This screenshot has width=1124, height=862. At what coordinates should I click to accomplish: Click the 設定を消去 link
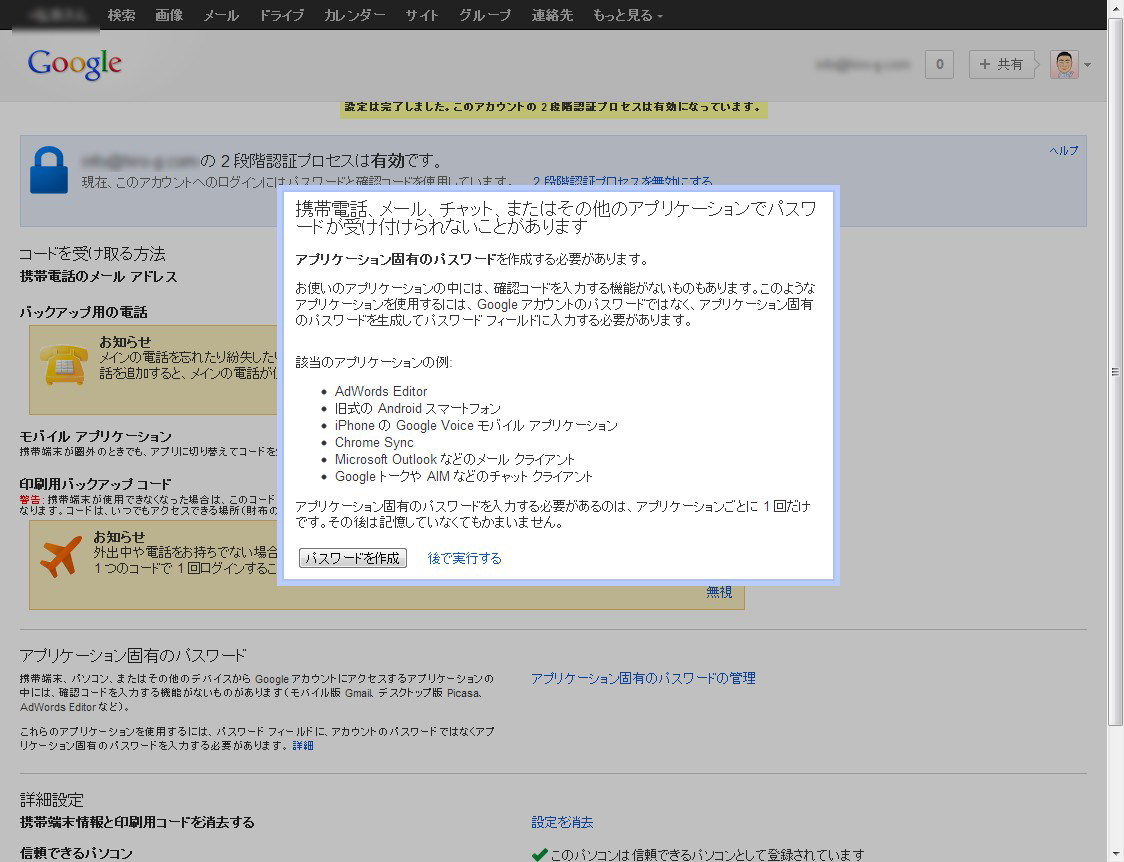click(x=562, y=822)
